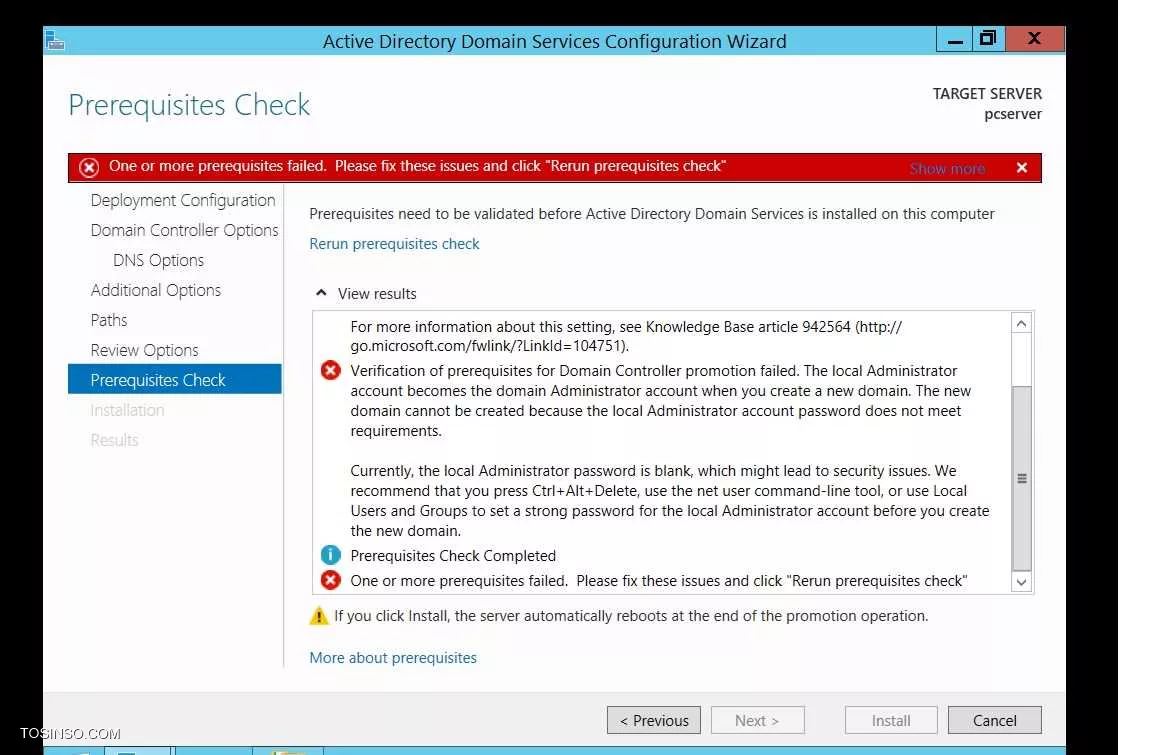Close the wizard window

[x=1034, y=39]
